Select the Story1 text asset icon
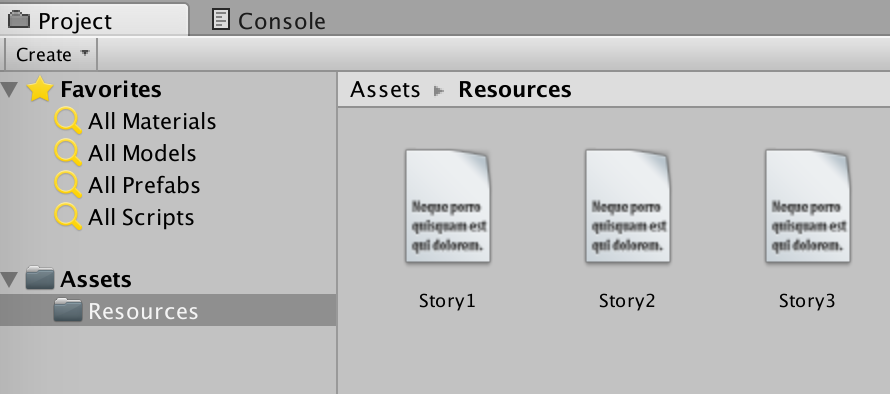 447,207
